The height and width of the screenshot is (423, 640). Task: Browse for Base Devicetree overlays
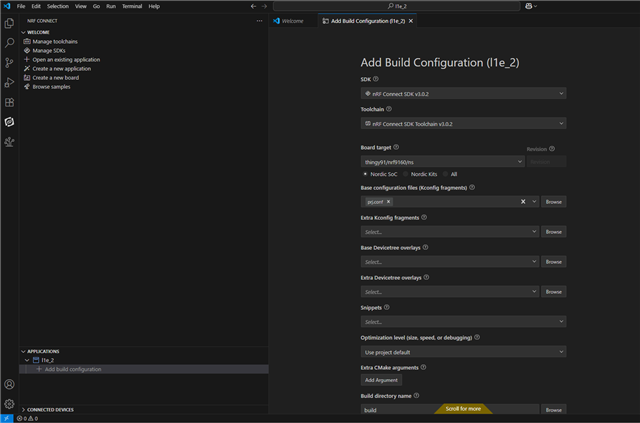coord(553,262)
